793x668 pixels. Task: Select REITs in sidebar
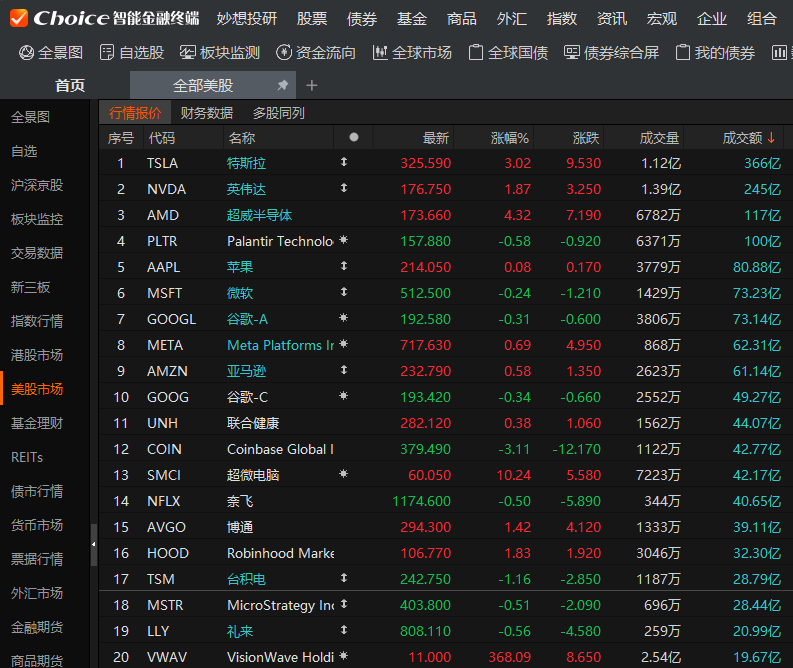(x=27, y=457)
